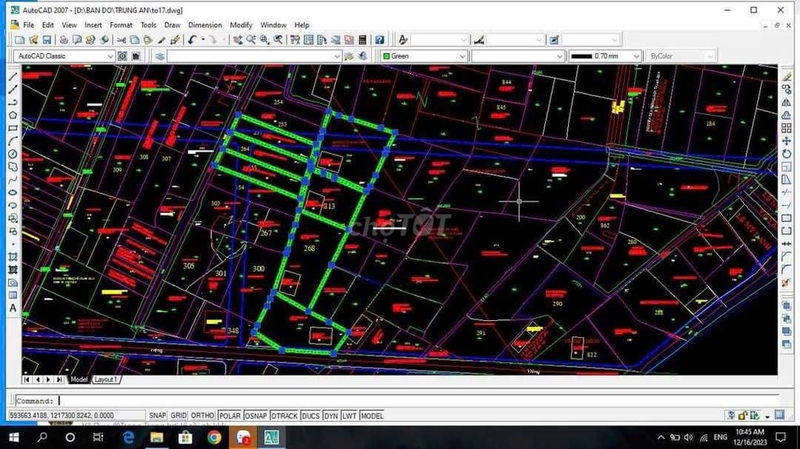Click the MODEL button in status bar

click(372, 415)
